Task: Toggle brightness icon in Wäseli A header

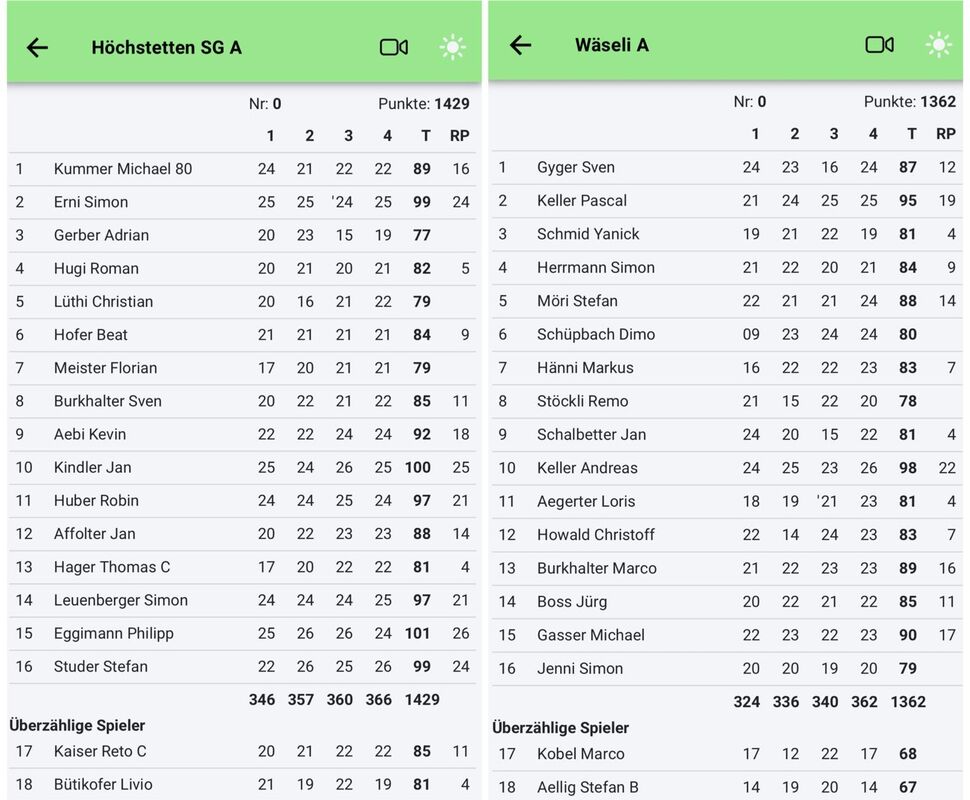Action: click(x=938, y=45)
